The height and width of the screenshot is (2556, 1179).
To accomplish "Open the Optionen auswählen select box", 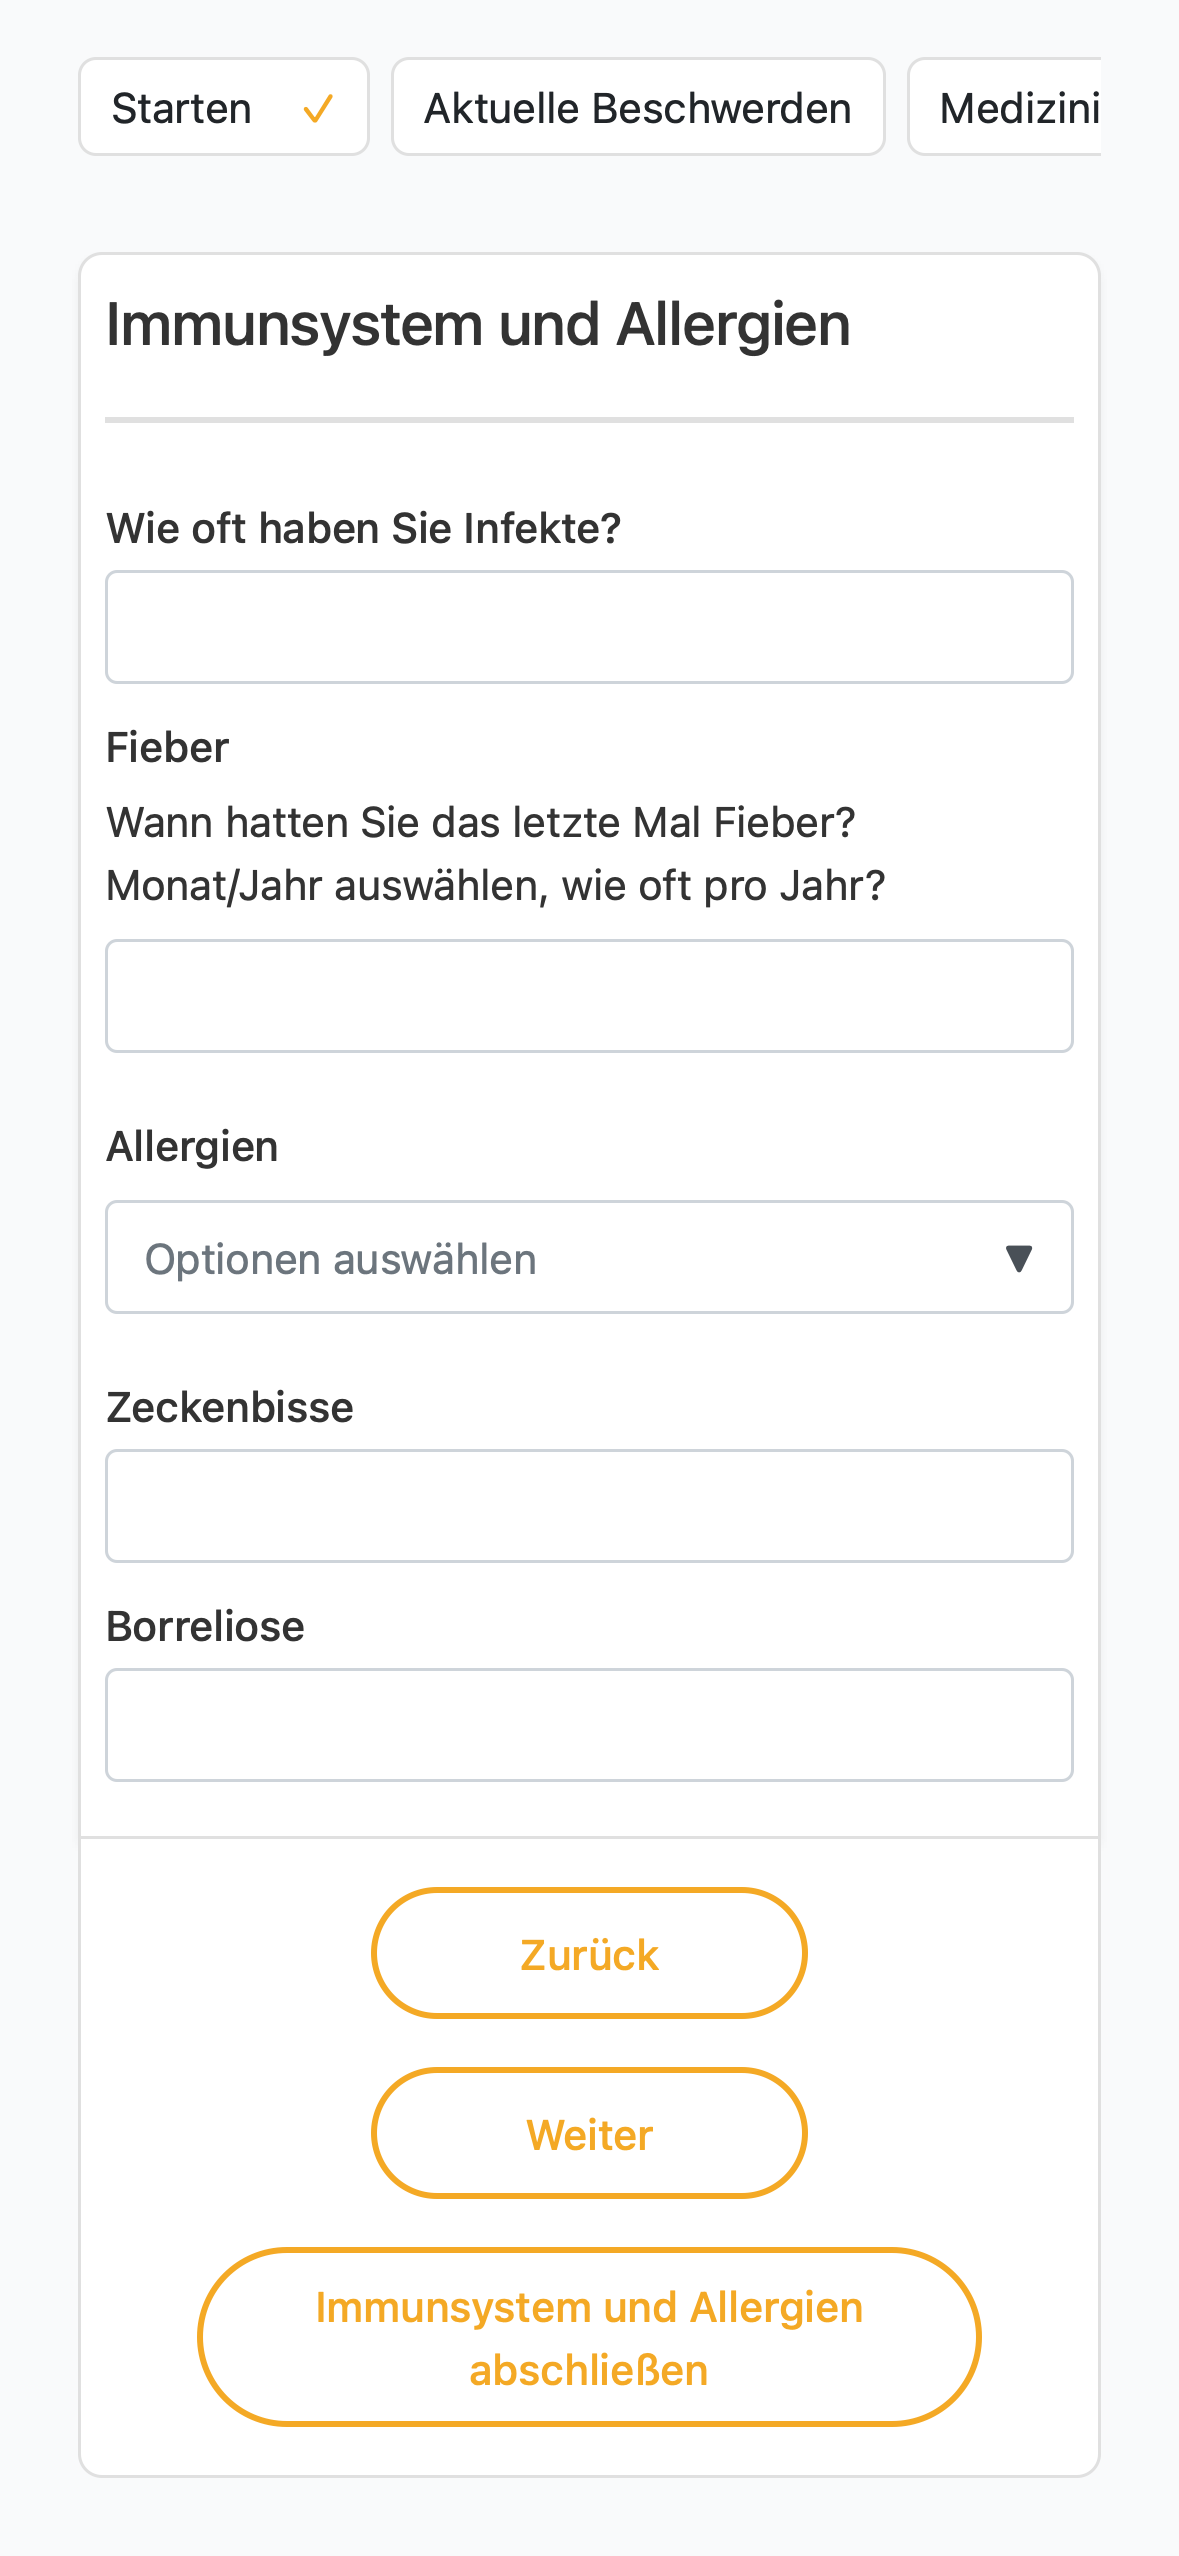I will tap(589, 1257).
